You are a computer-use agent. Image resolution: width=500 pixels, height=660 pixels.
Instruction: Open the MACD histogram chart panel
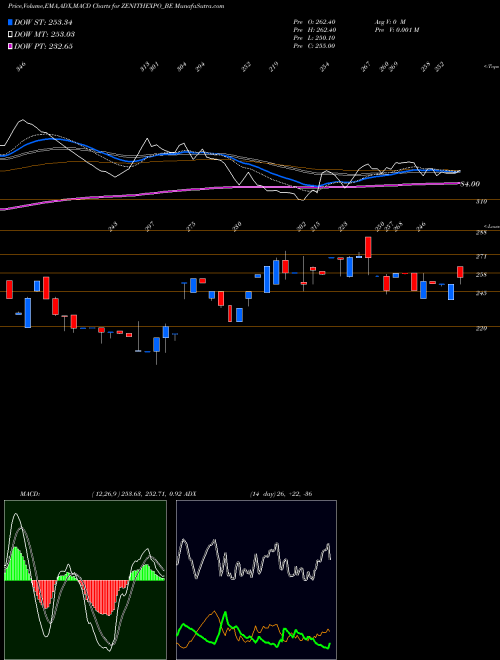[x=85, y=580]
